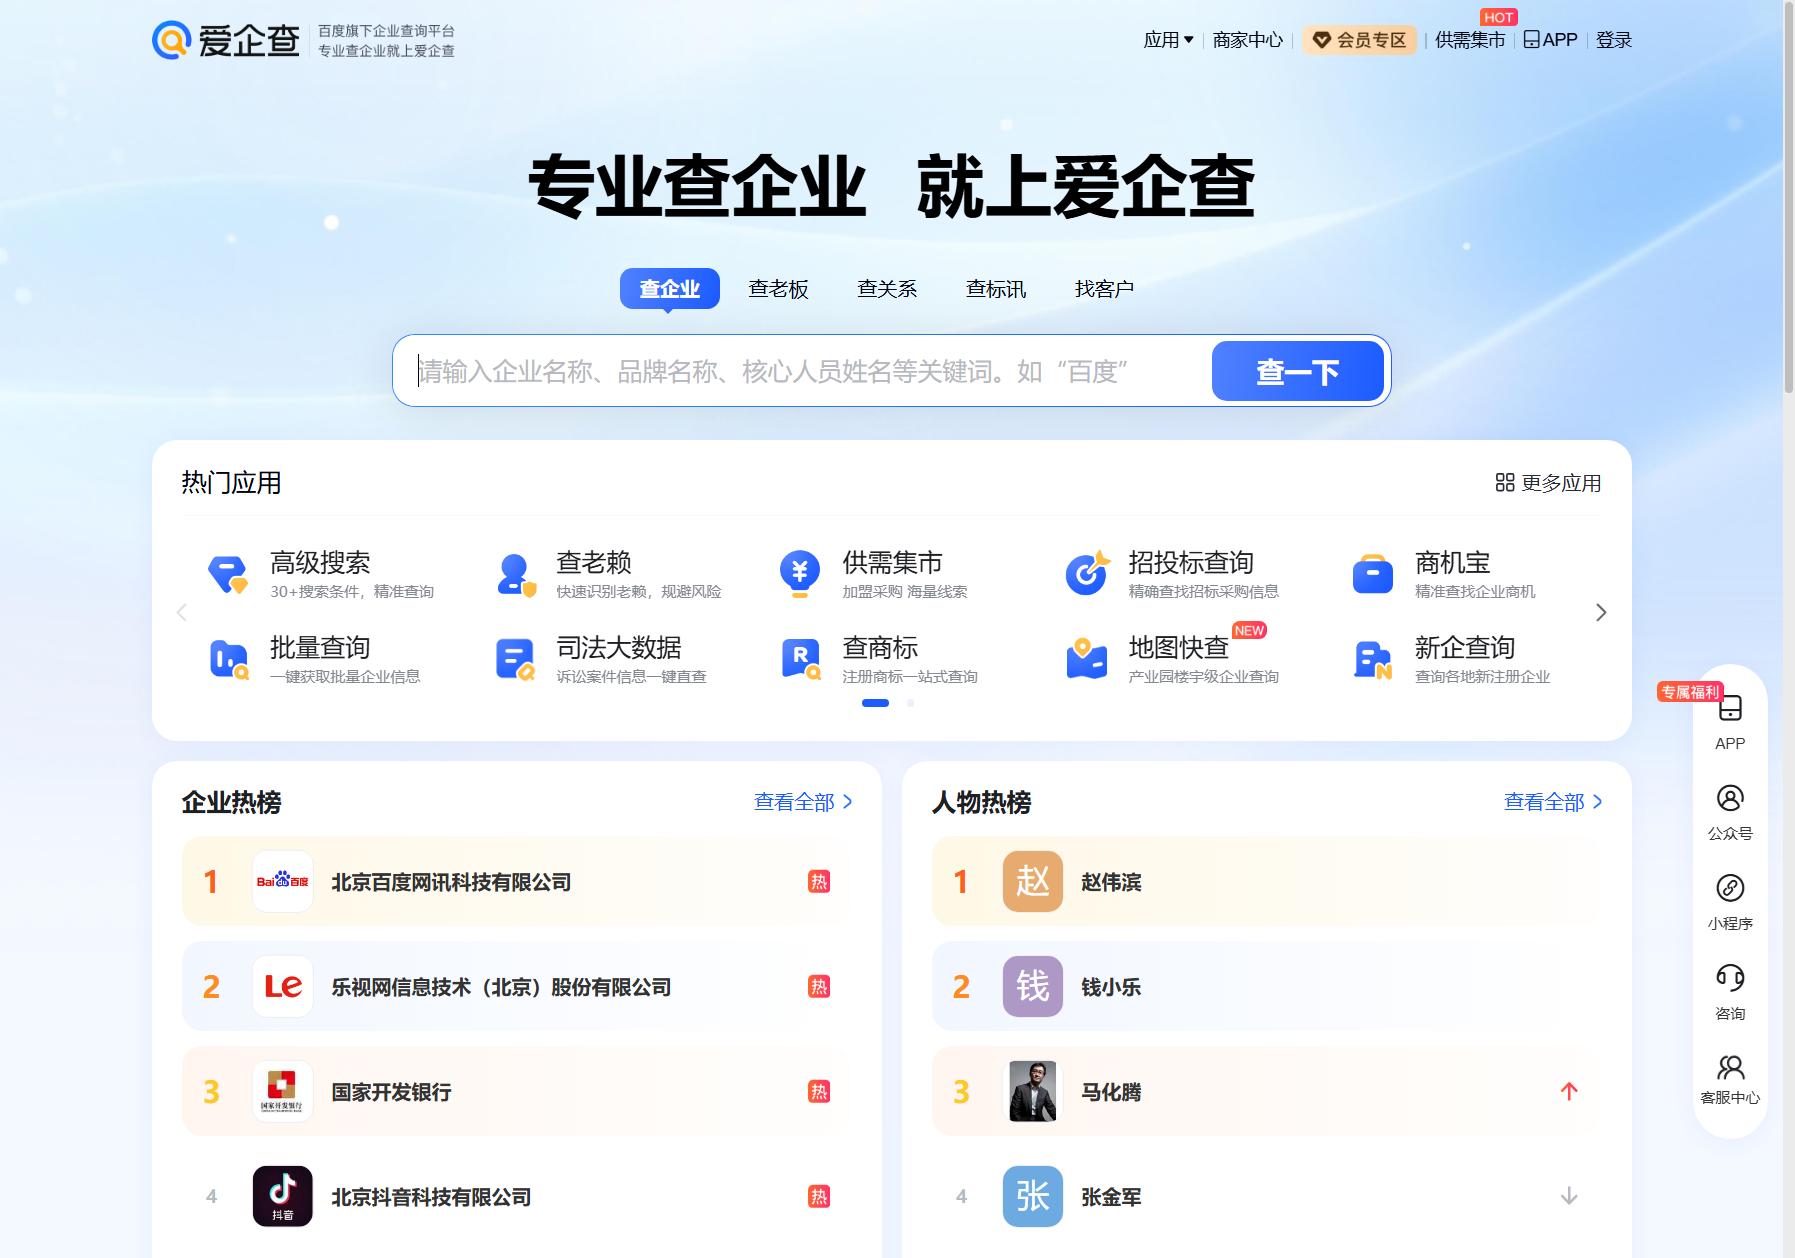Open 钱小乐 person name
Image resolution: width=1795 pixels, height=1258 pixels.
[x=1111, y=987]
